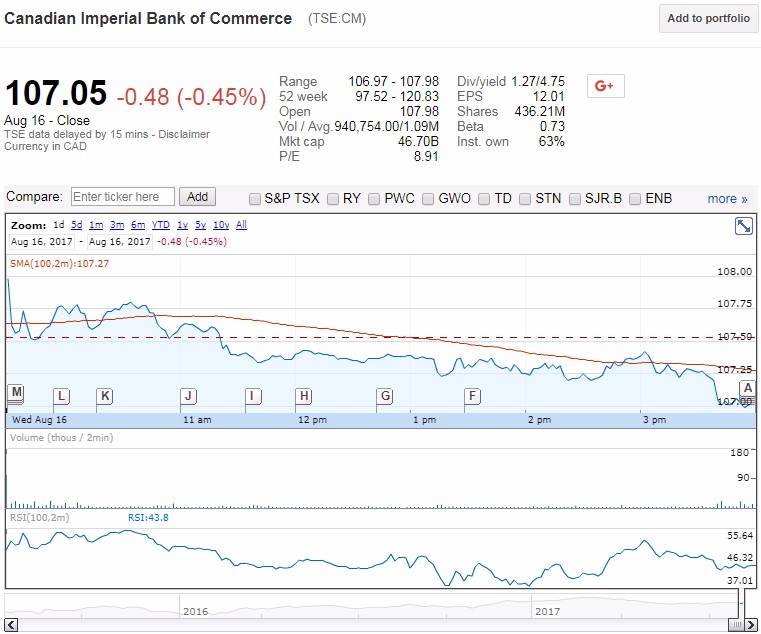Set chart zoom to 5y
The height and width of the screenshot is (634, 761).
pos(200,225)
